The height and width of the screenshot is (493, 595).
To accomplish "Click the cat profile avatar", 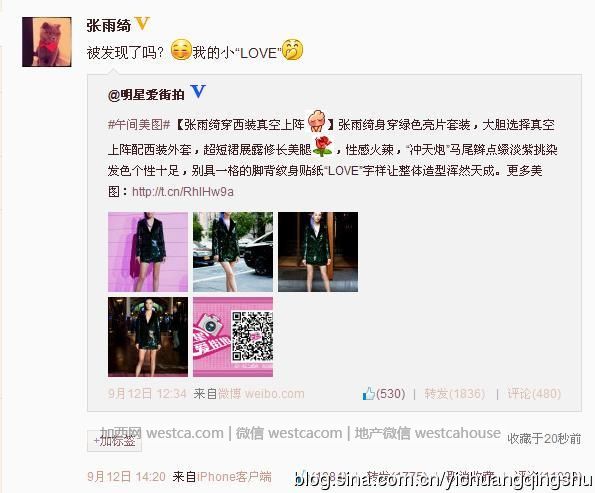I will point(47,42).
